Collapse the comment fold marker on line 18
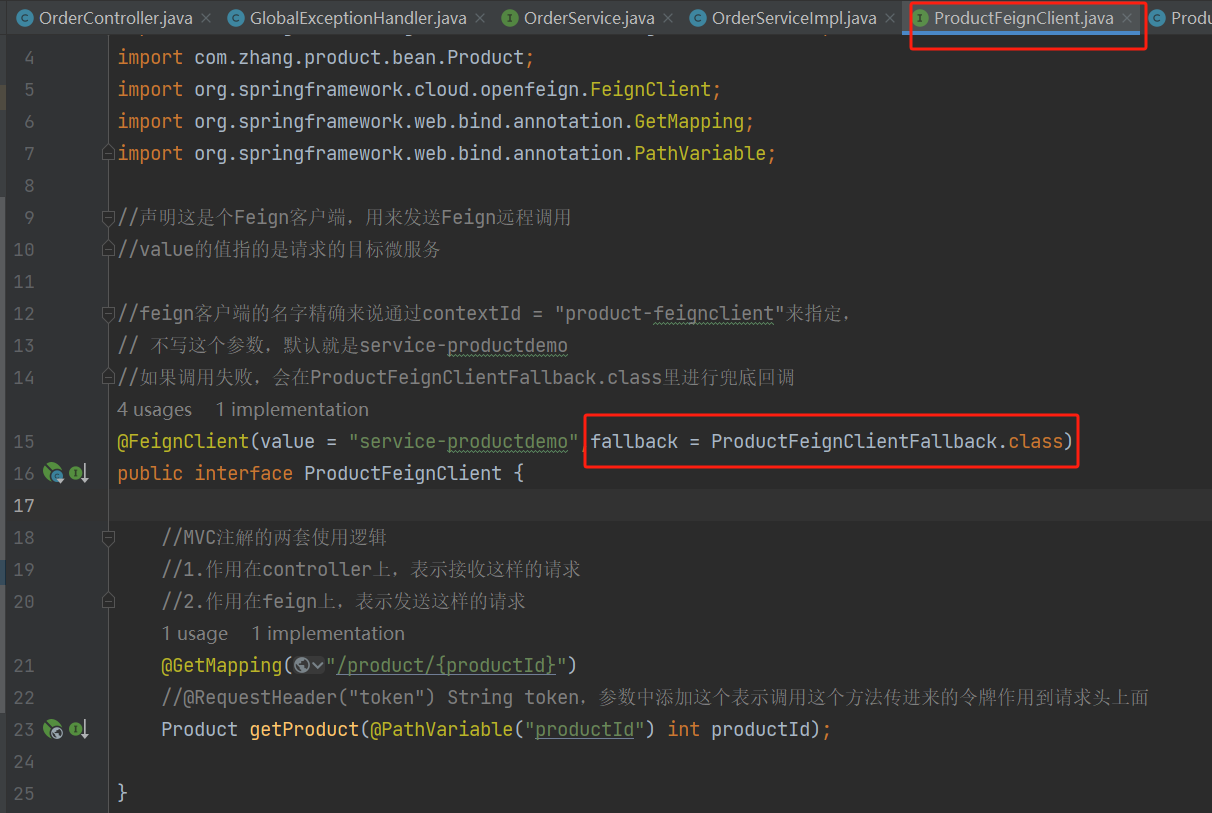1212x813 pixels. 108,538
